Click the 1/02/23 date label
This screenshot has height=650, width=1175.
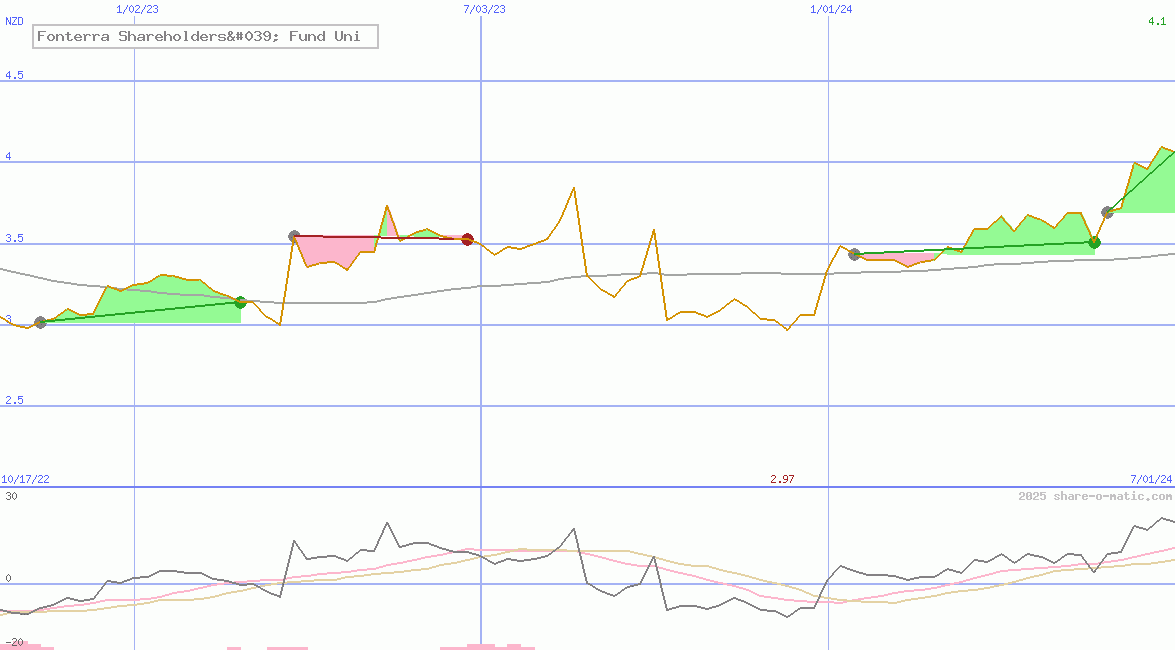(136, 9)
